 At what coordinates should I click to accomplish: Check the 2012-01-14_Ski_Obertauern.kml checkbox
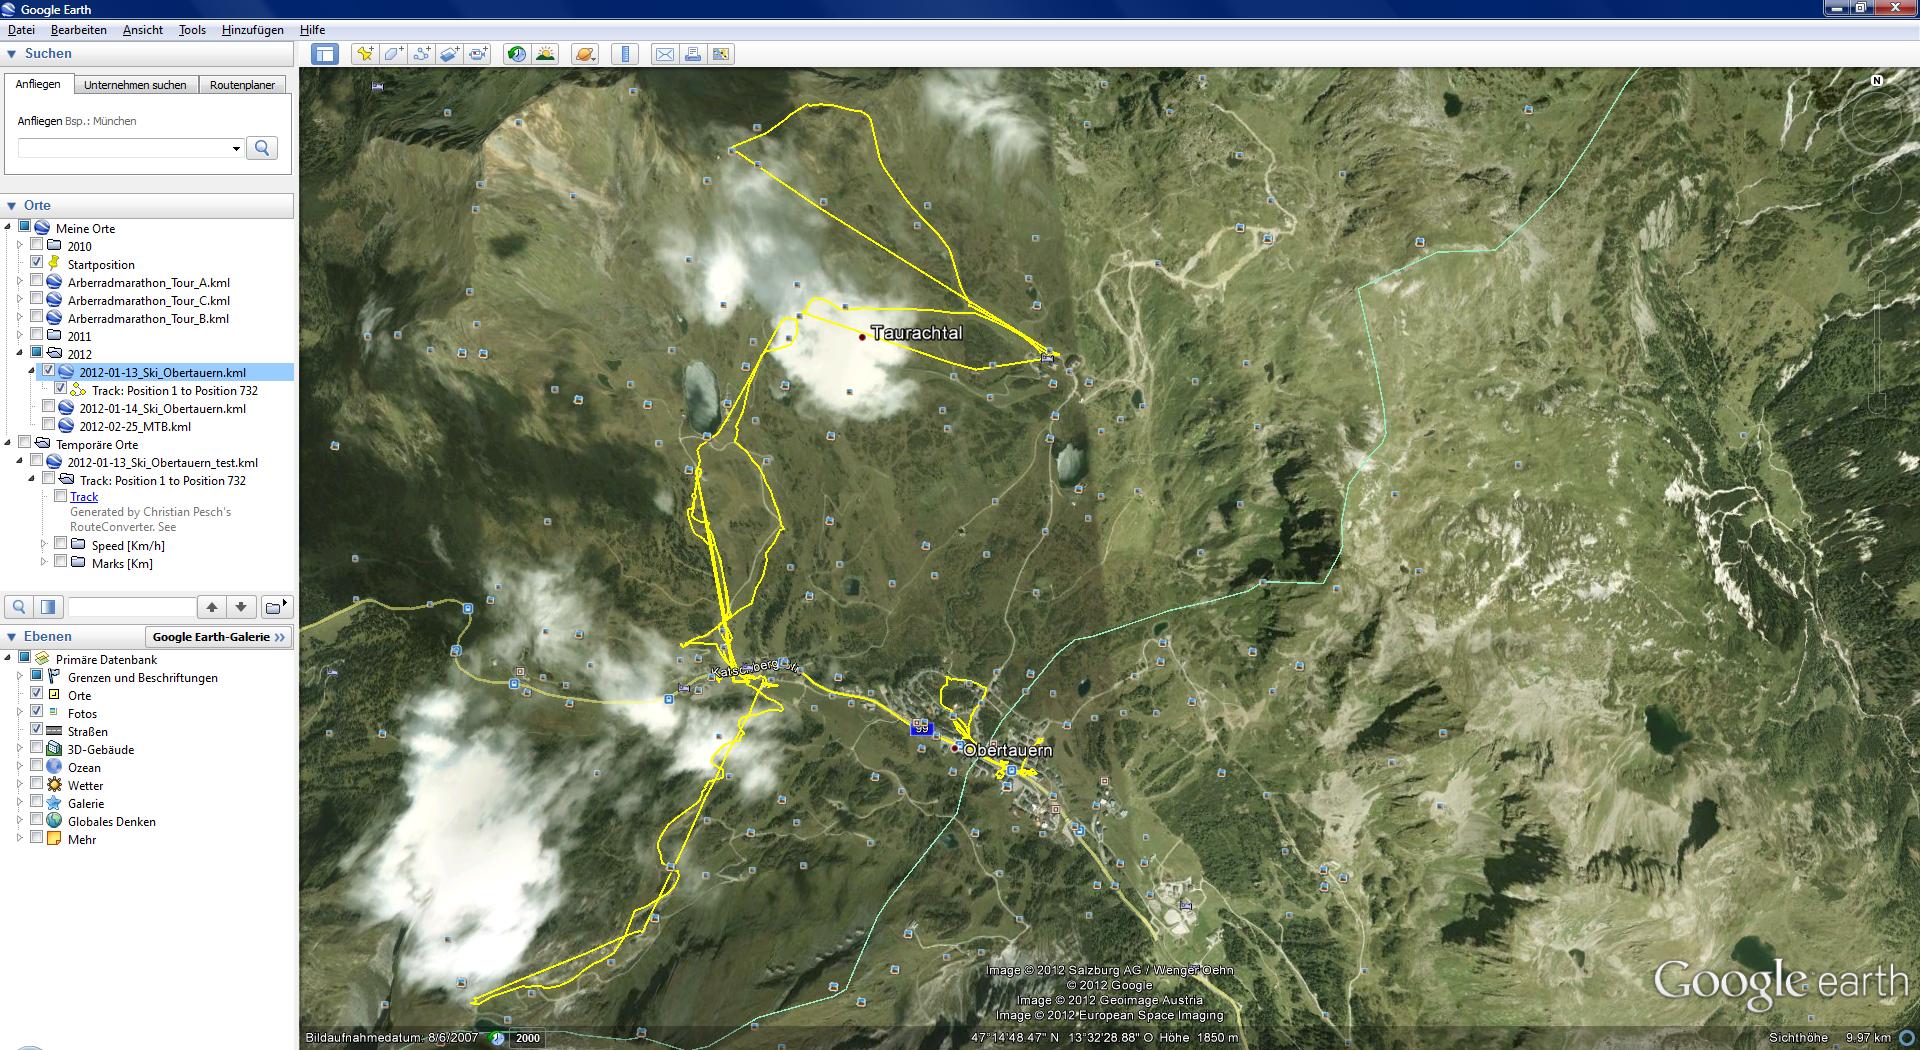49,407
